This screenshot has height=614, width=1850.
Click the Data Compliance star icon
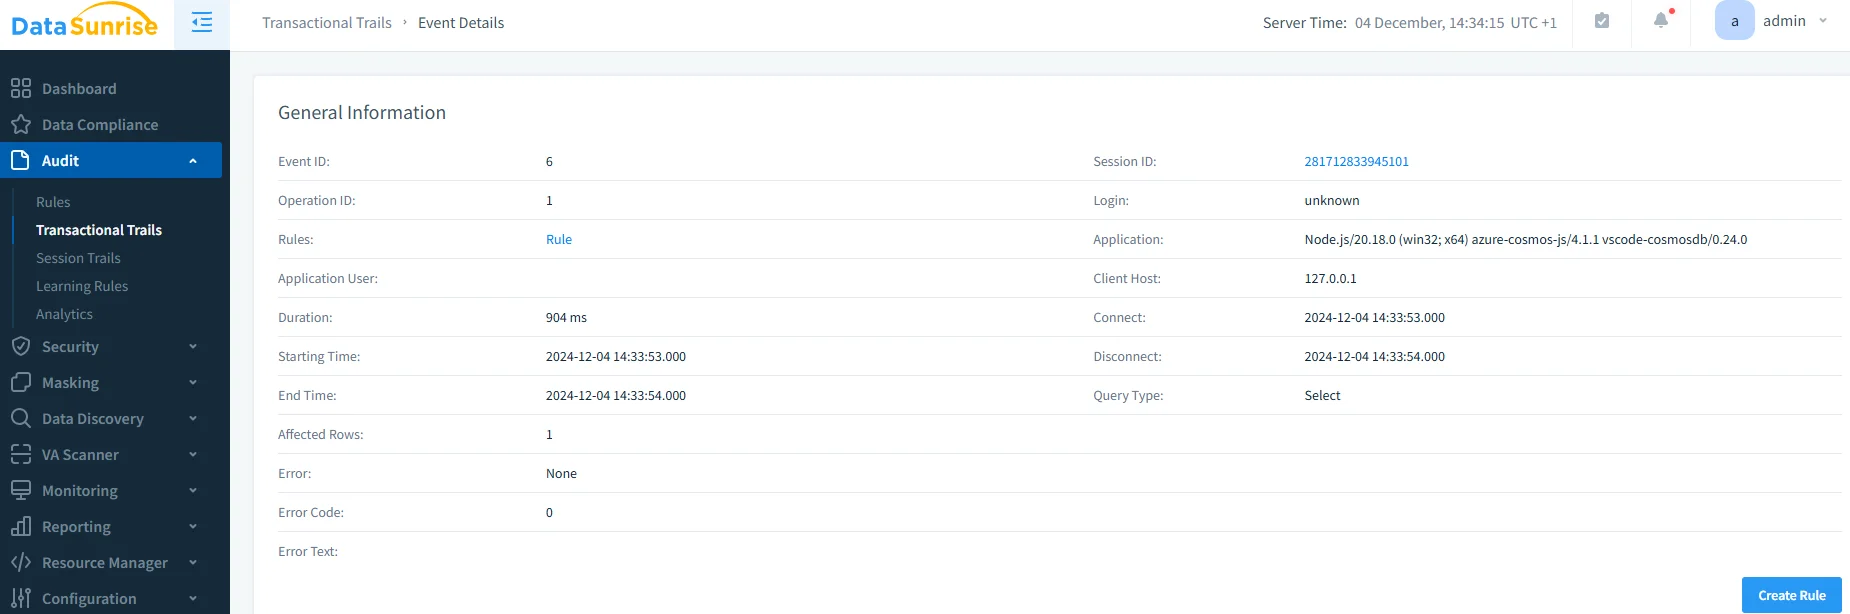coord(21,124)
